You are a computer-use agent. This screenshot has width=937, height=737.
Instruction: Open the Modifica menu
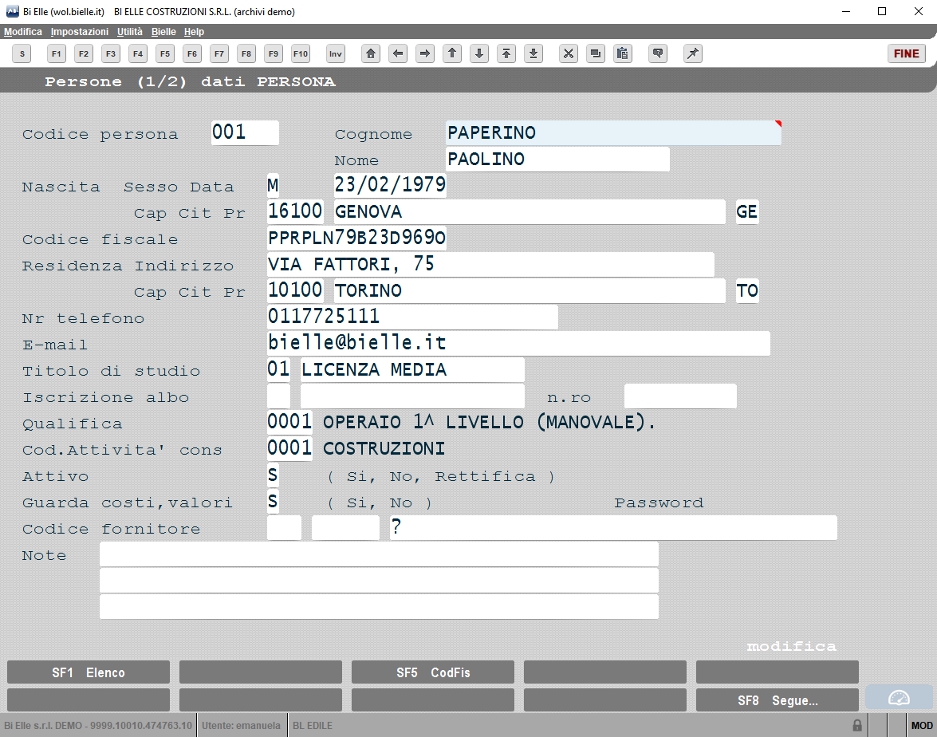(23, 32)
